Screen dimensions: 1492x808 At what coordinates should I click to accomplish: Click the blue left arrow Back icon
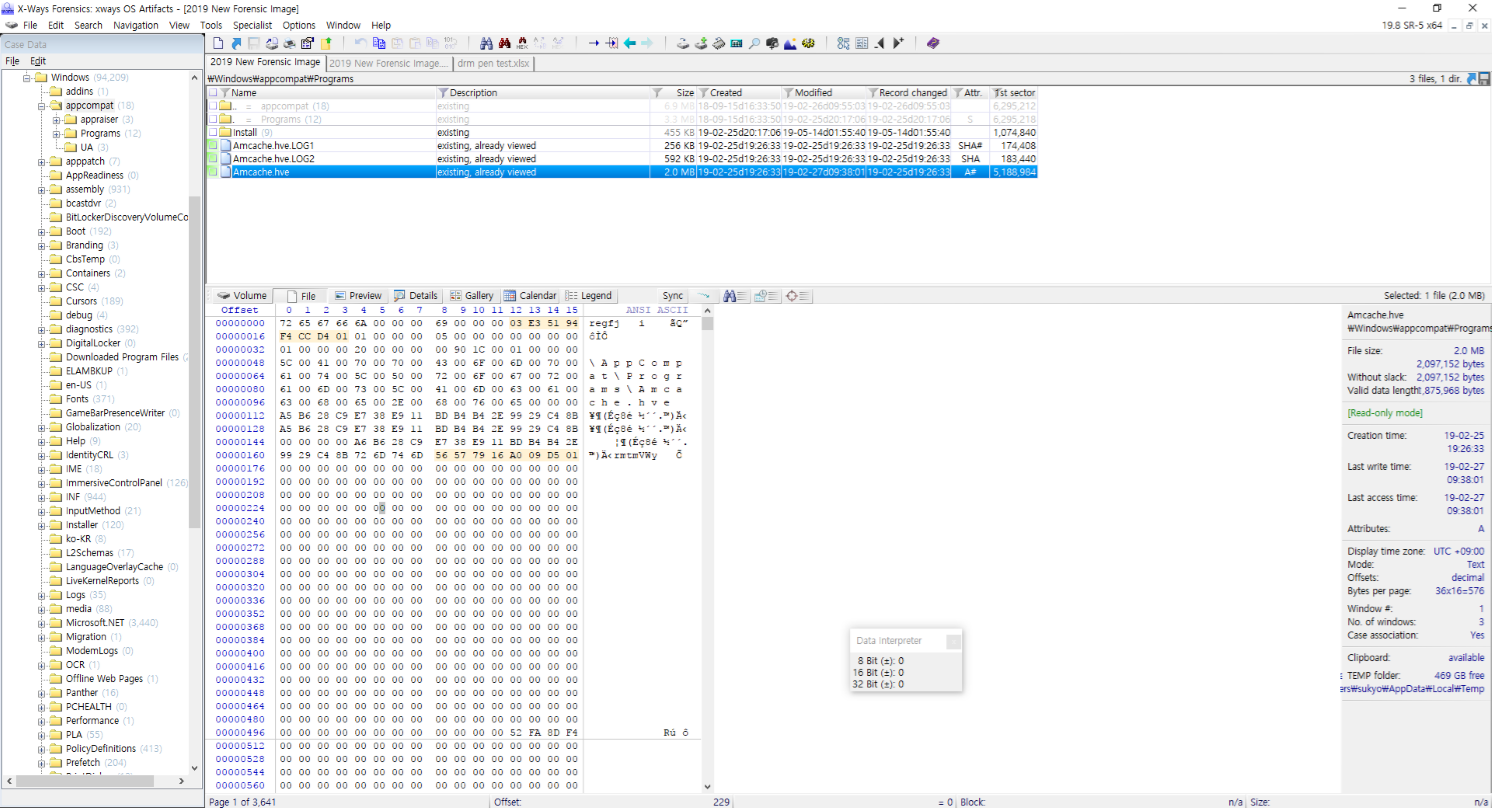tap(629, 43)
